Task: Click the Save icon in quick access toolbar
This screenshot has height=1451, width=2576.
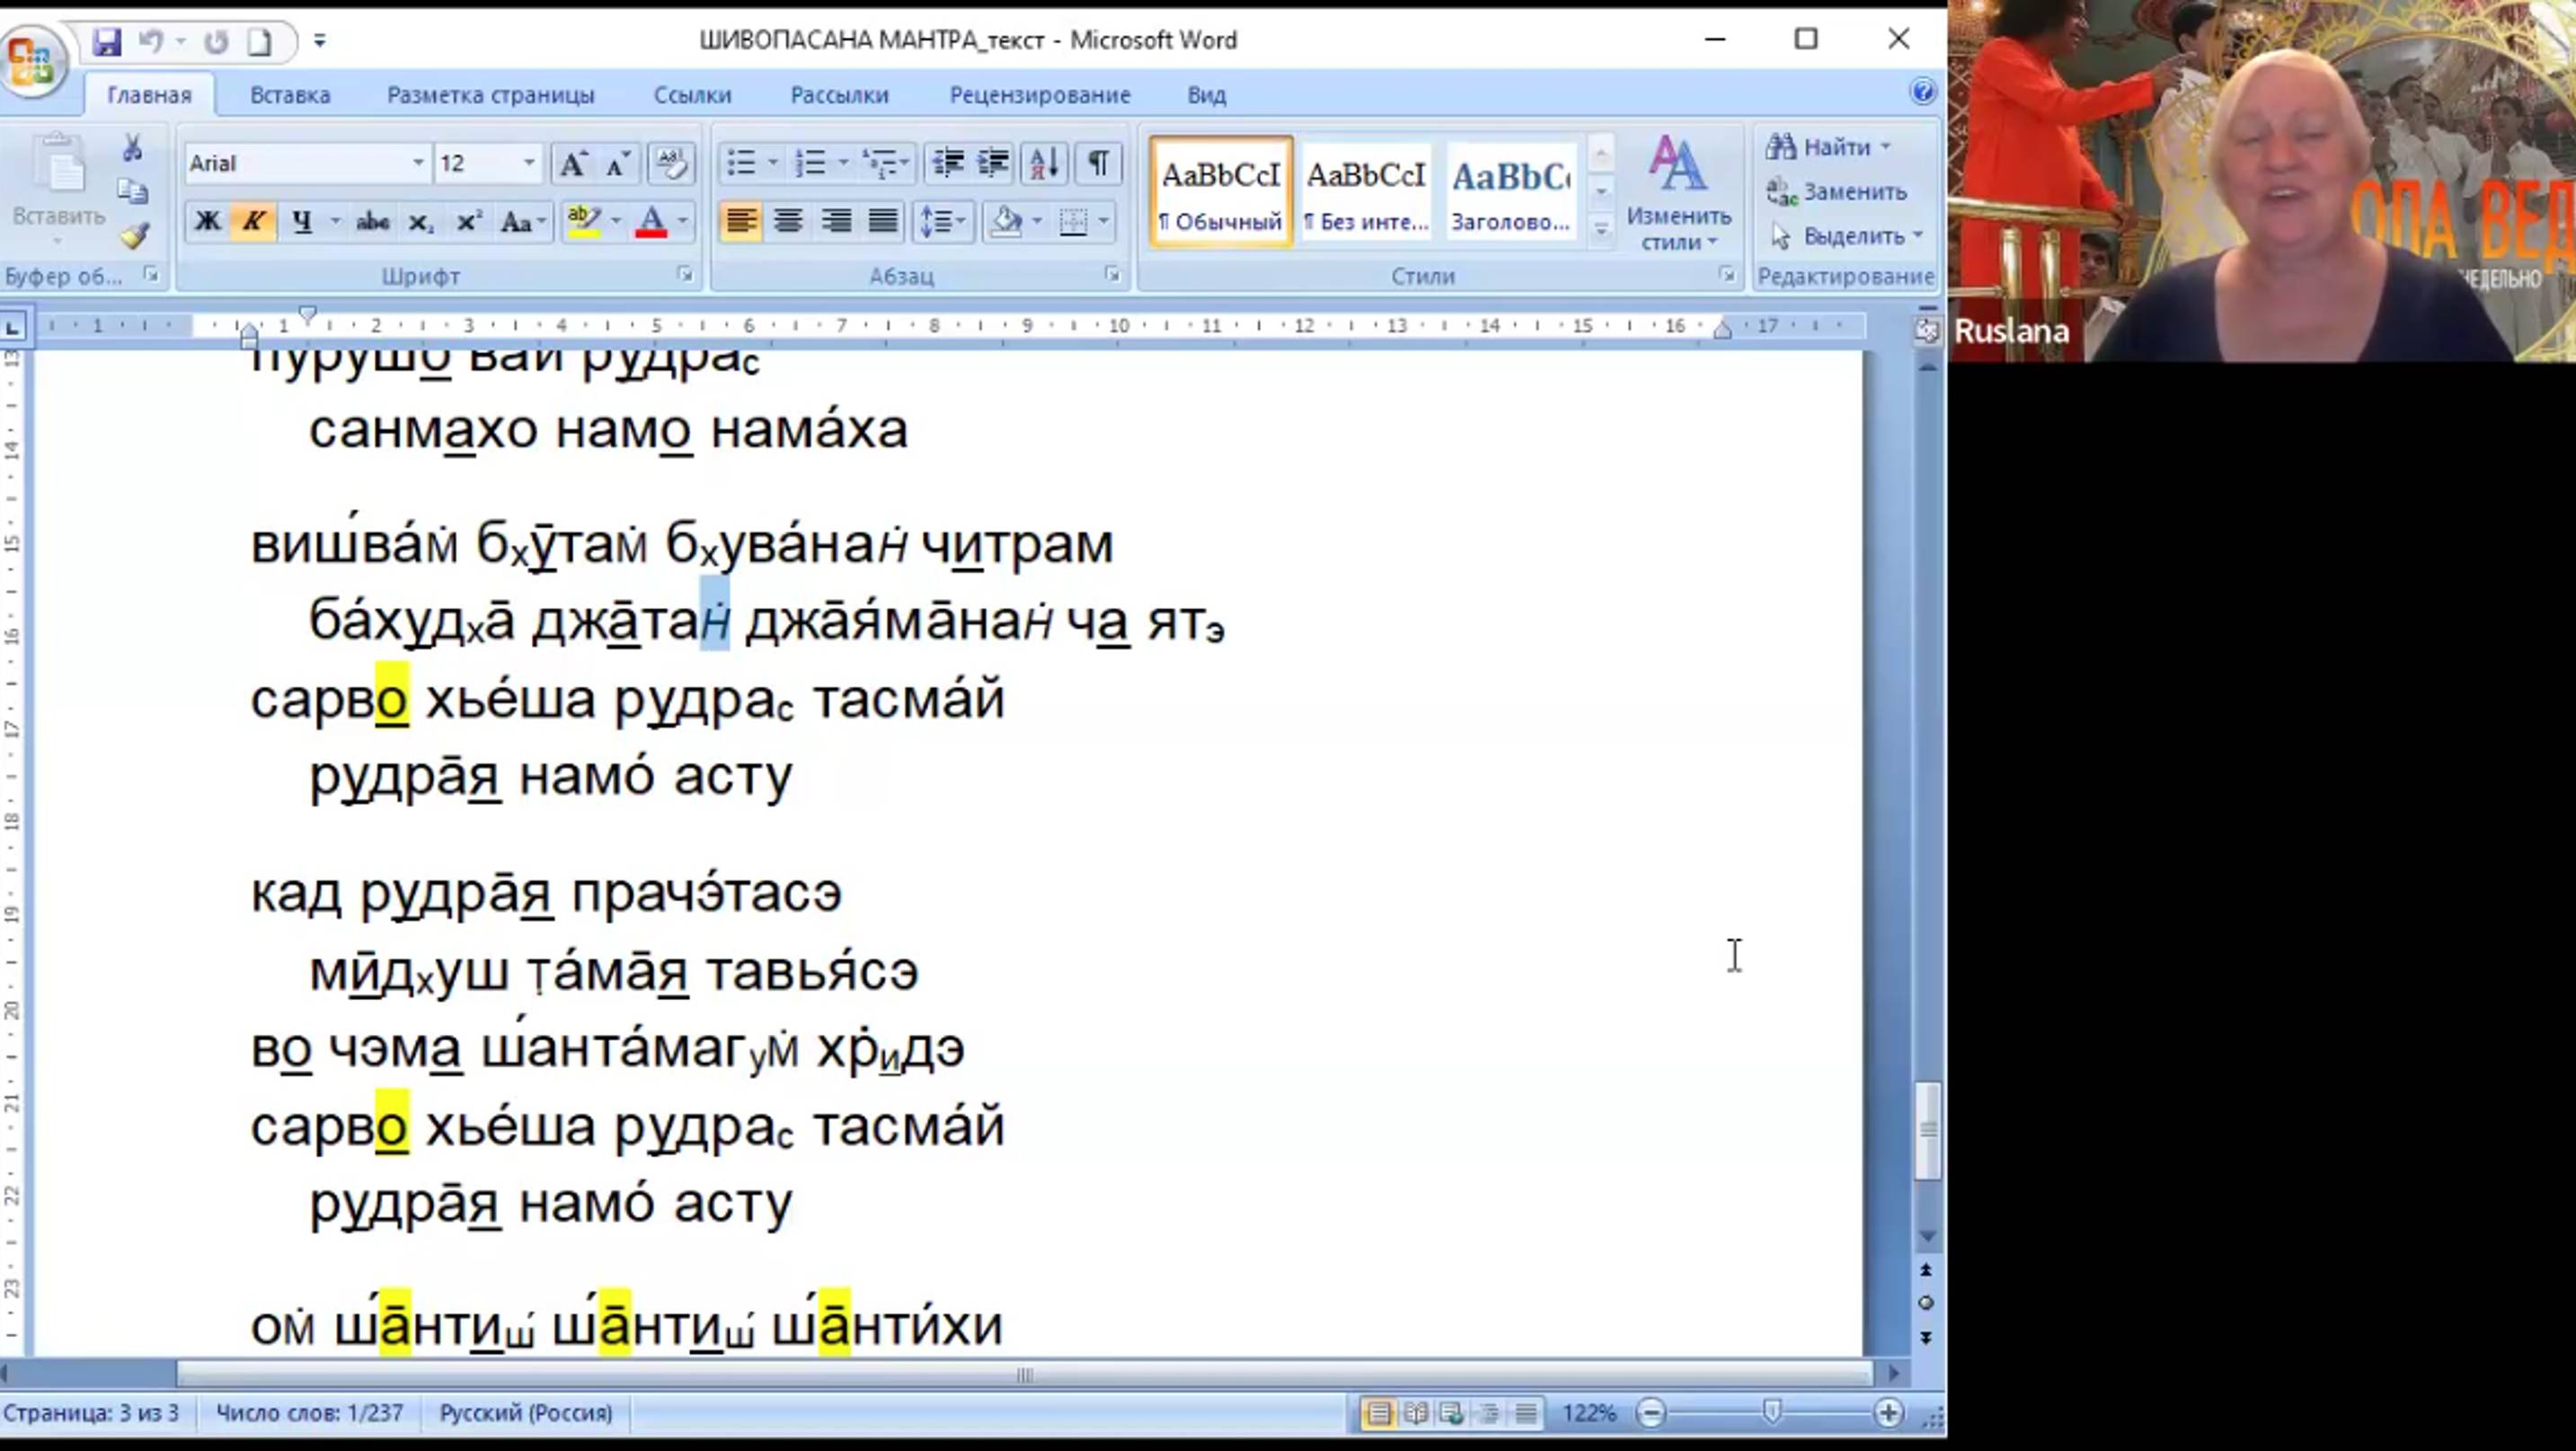Action: (x=106, y=41)
